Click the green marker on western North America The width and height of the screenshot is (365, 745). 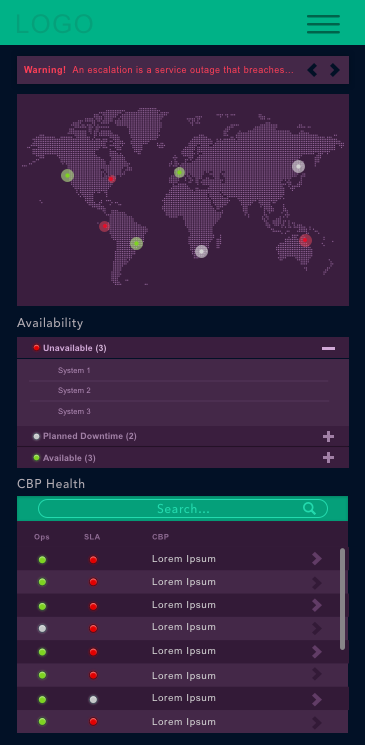point(67,175)
